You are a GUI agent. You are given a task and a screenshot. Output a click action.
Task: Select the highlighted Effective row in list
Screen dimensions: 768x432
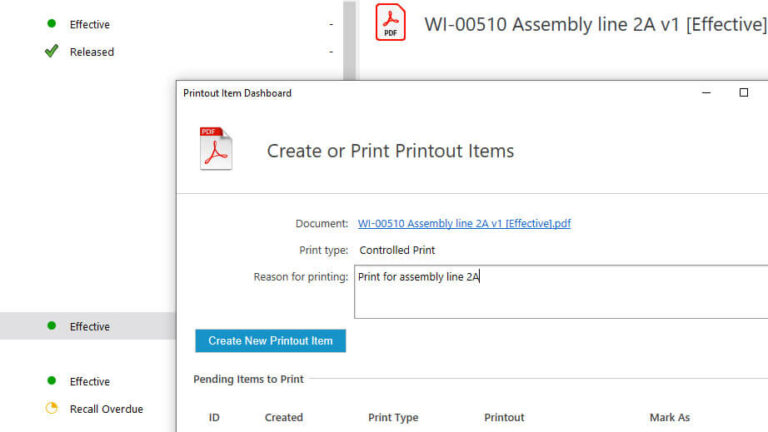pyautogui.click(x=88, y=326)
